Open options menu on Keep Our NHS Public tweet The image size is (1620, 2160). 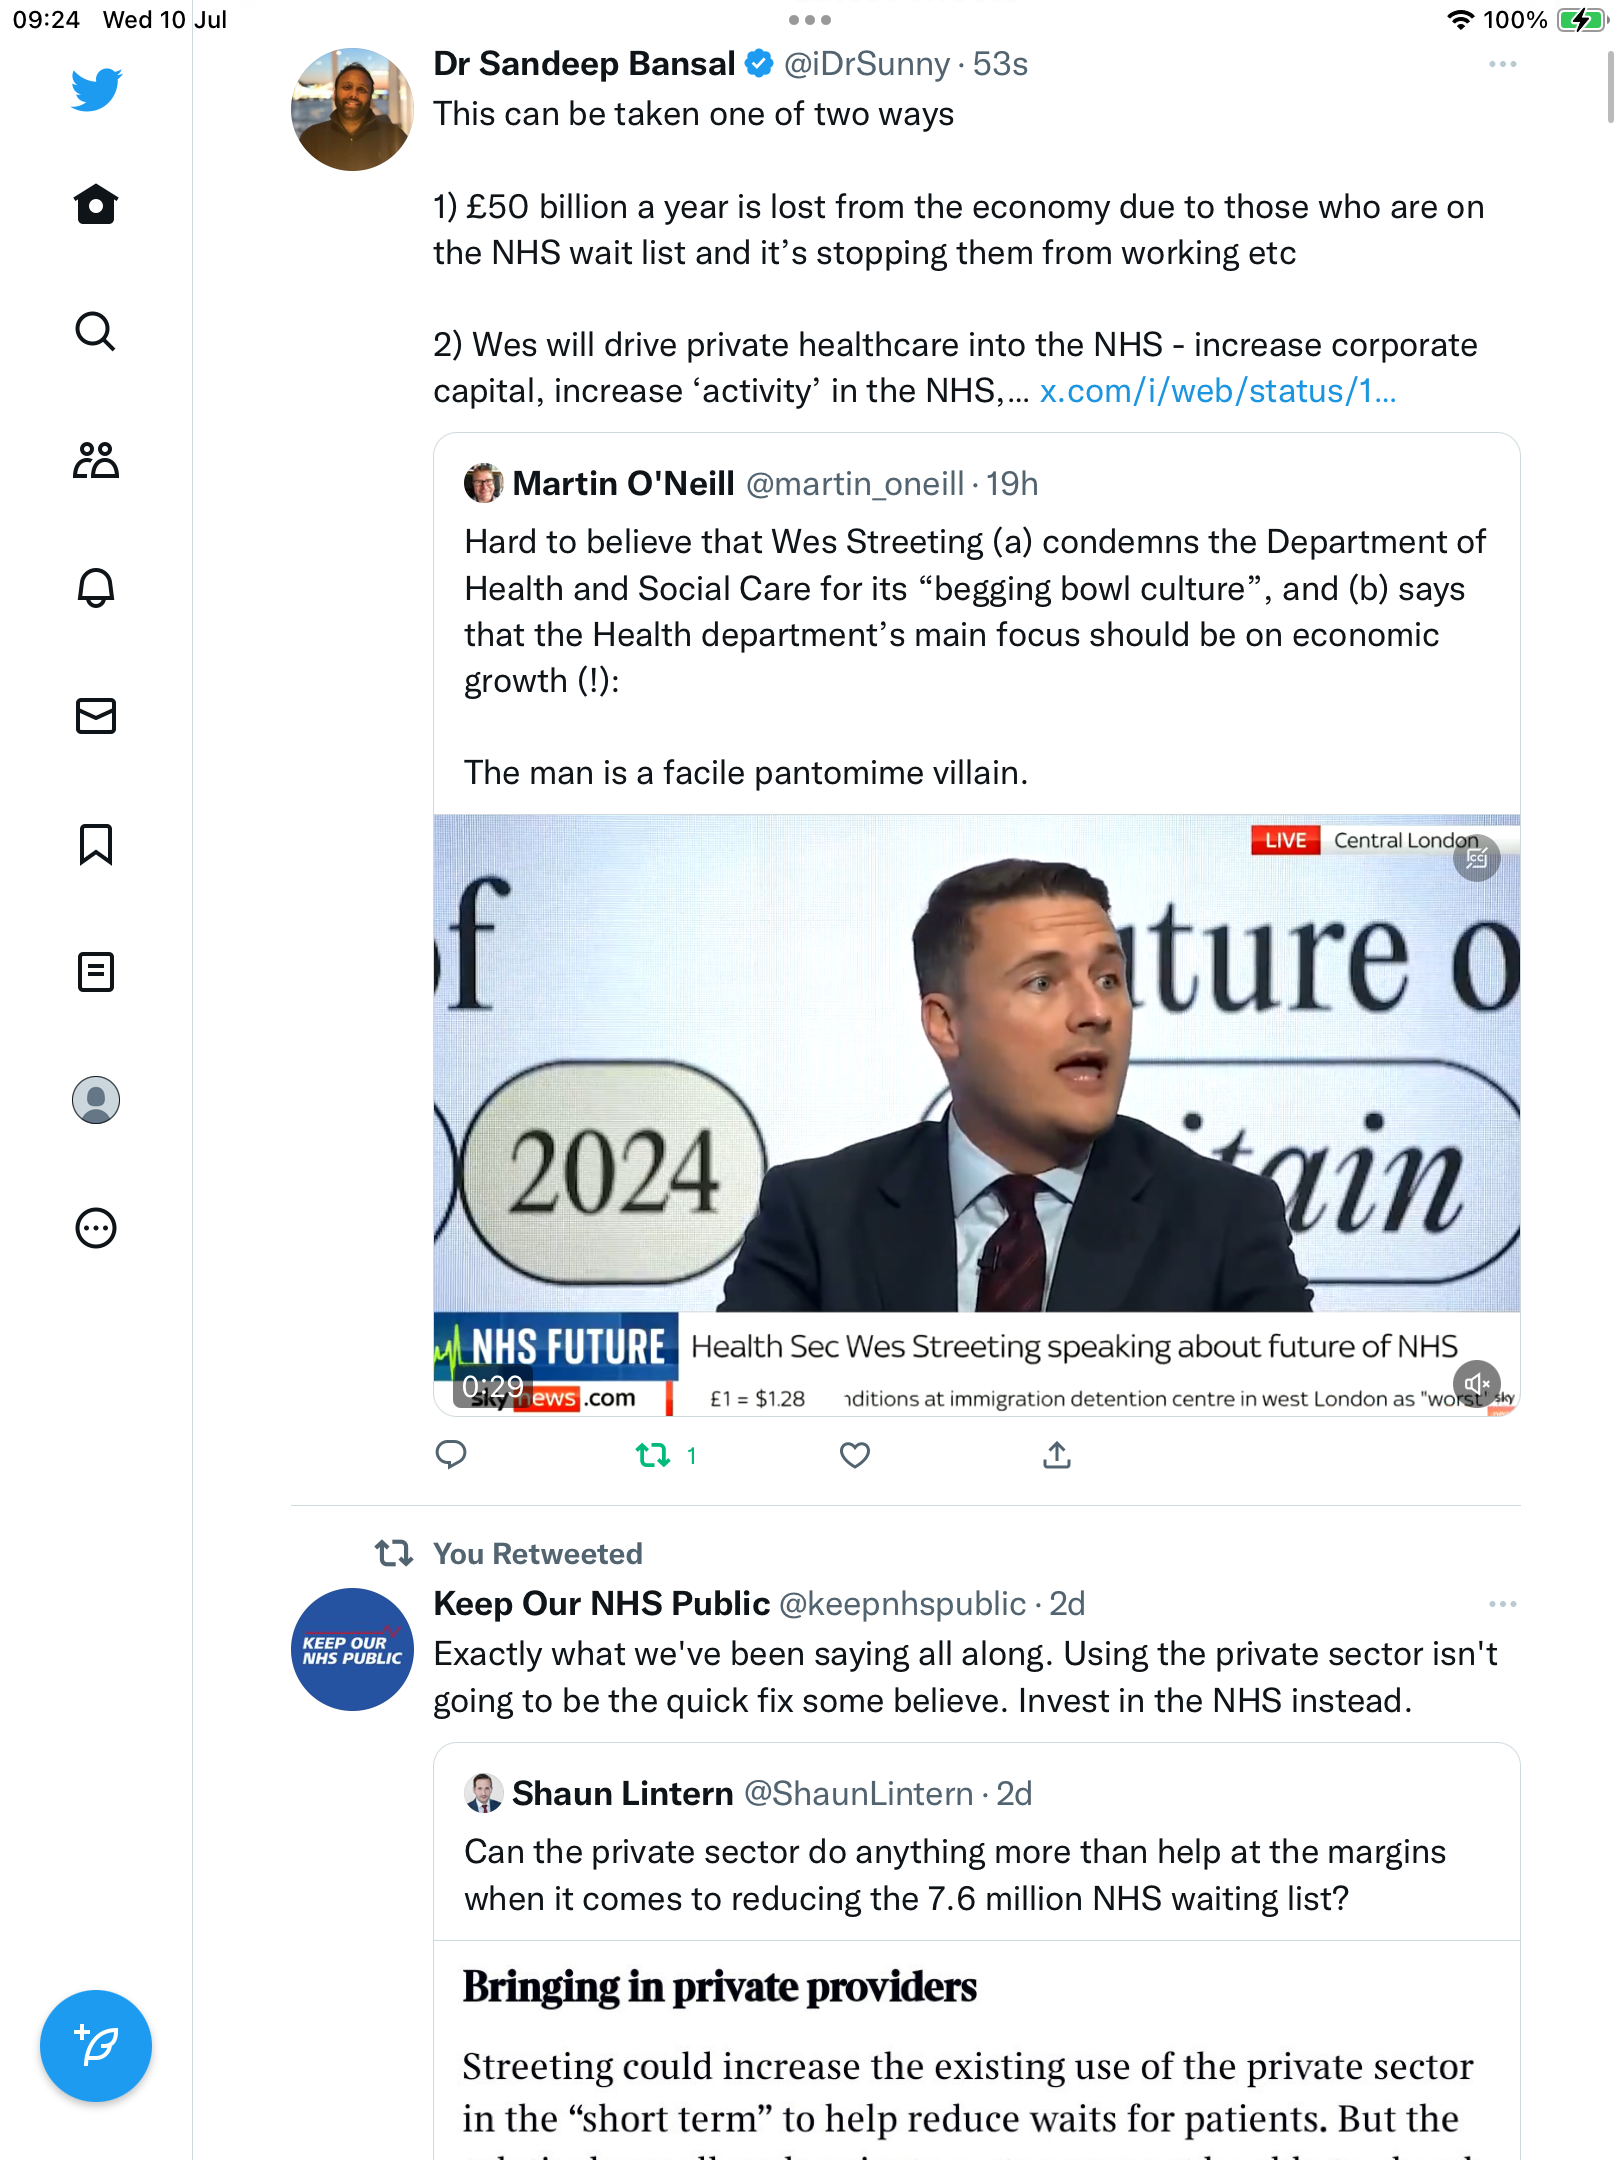tap(1502, 1604)
